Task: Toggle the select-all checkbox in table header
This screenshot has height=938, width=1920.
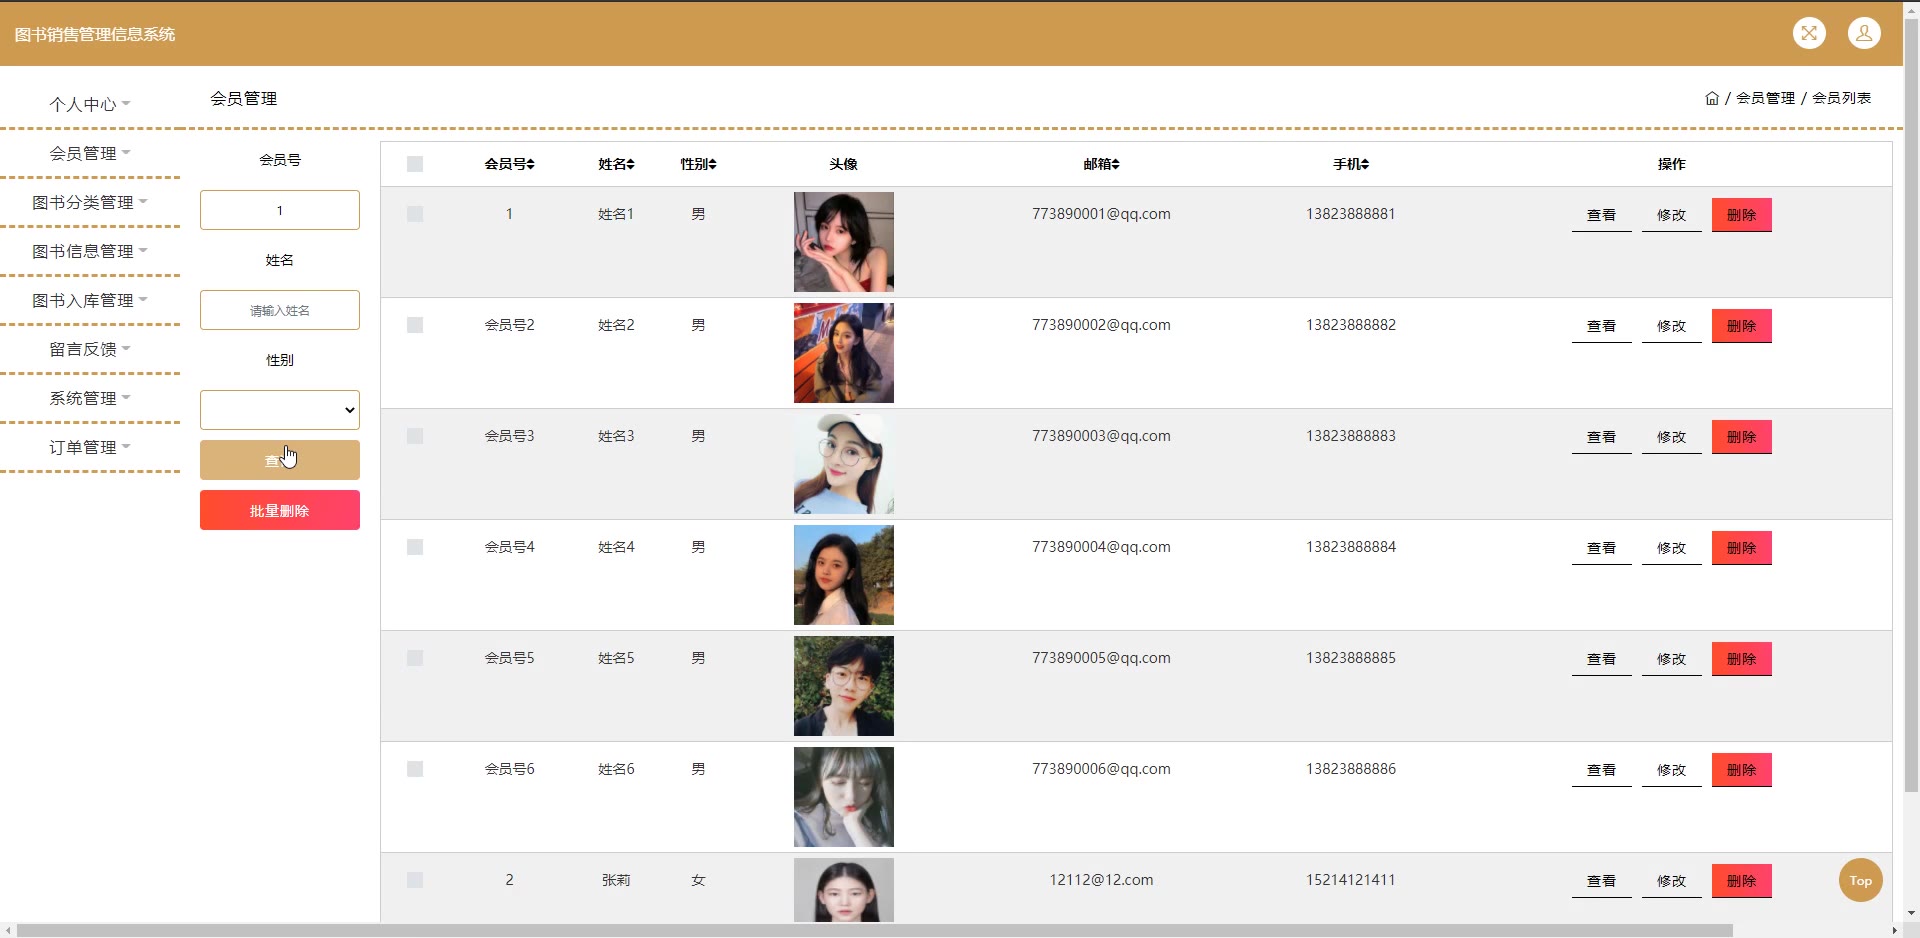Action: pyautogui.click(x=415, y=164)
